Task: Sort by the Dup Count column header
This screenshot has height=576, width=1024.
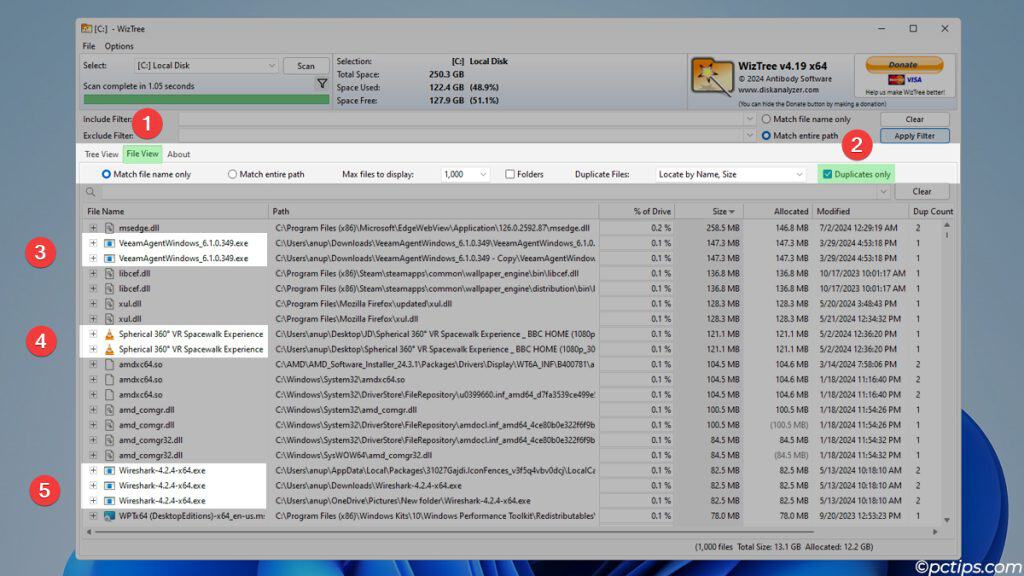Action: click(933, 212)
